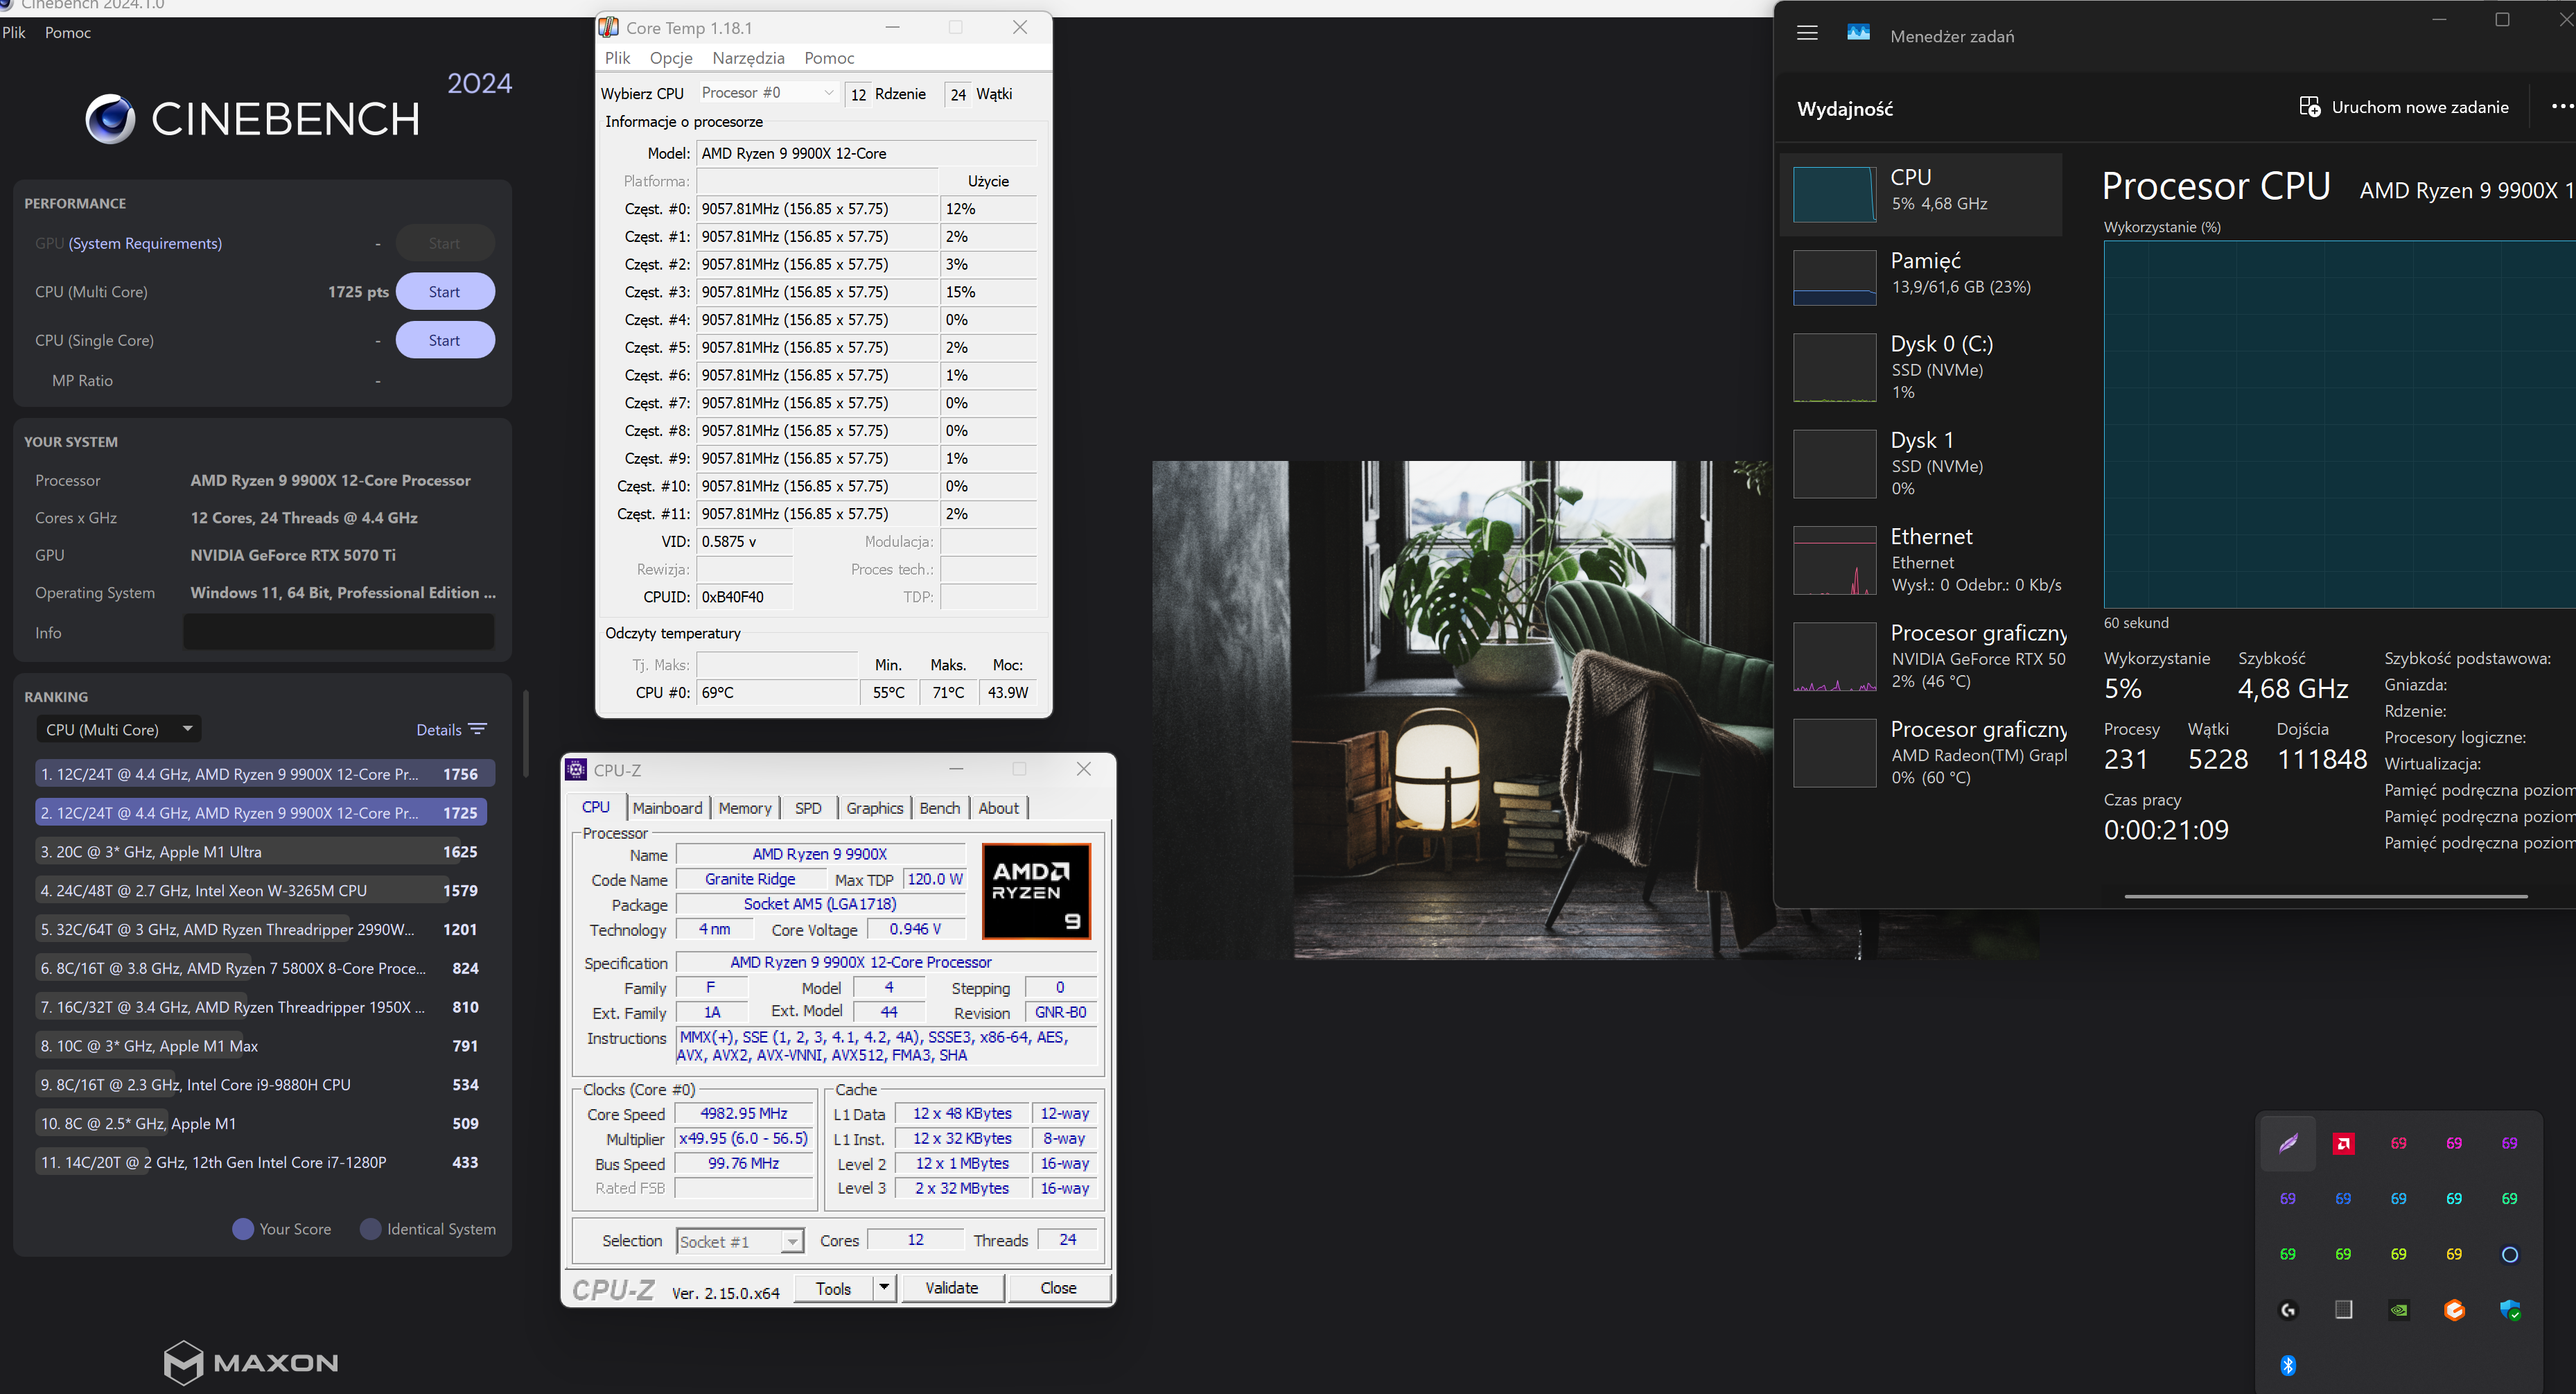Click the purple feather tray icon
Viewport: 2576px width, 1394px height.
pyautogui.click(x=2287, y=1143)
